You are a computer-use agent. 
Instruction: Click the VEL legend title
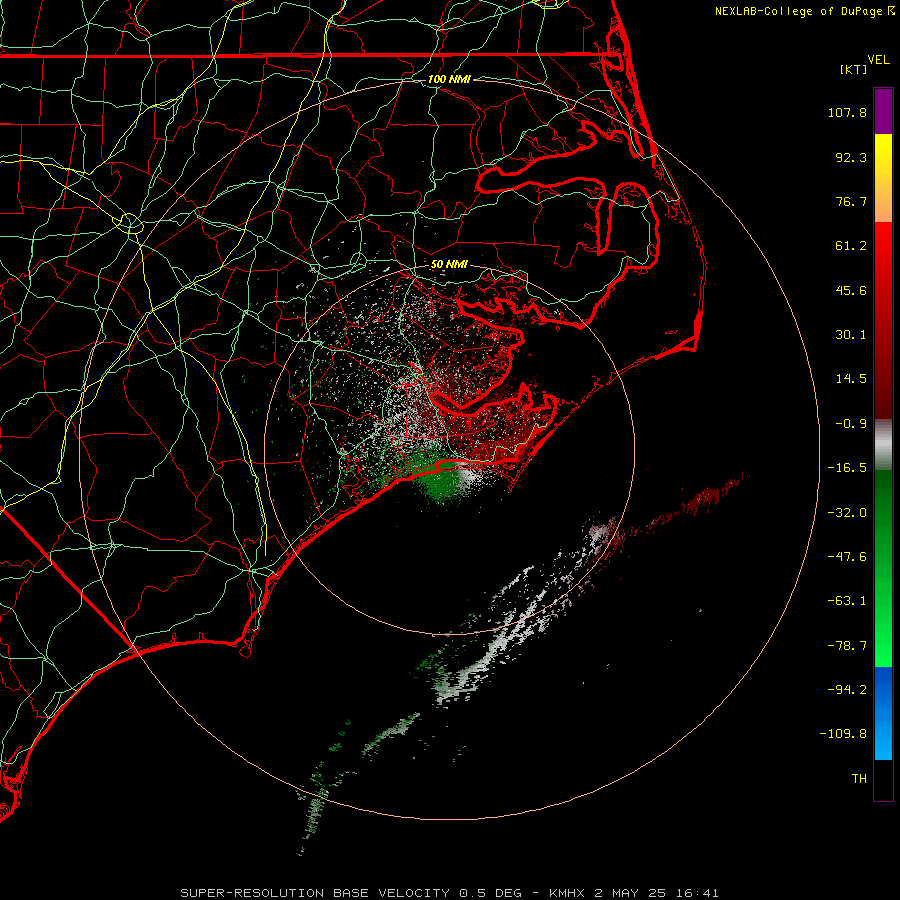click(878, 59)
